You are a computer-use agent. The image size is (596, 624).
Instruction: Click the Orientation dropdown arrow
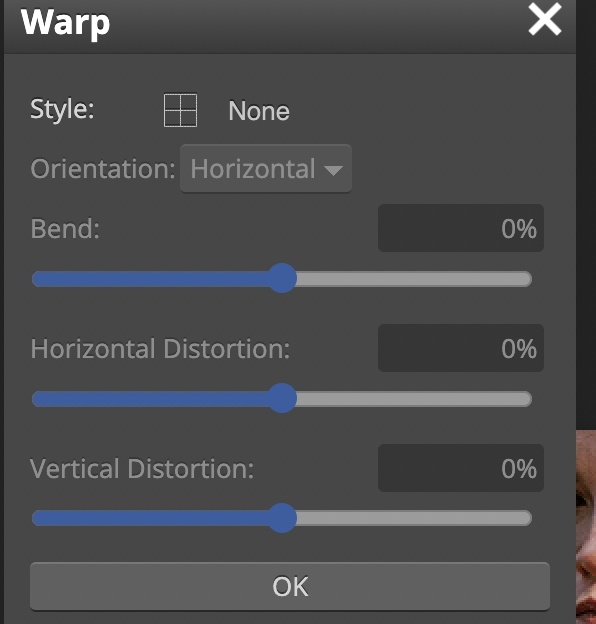[x=333, y=170]
